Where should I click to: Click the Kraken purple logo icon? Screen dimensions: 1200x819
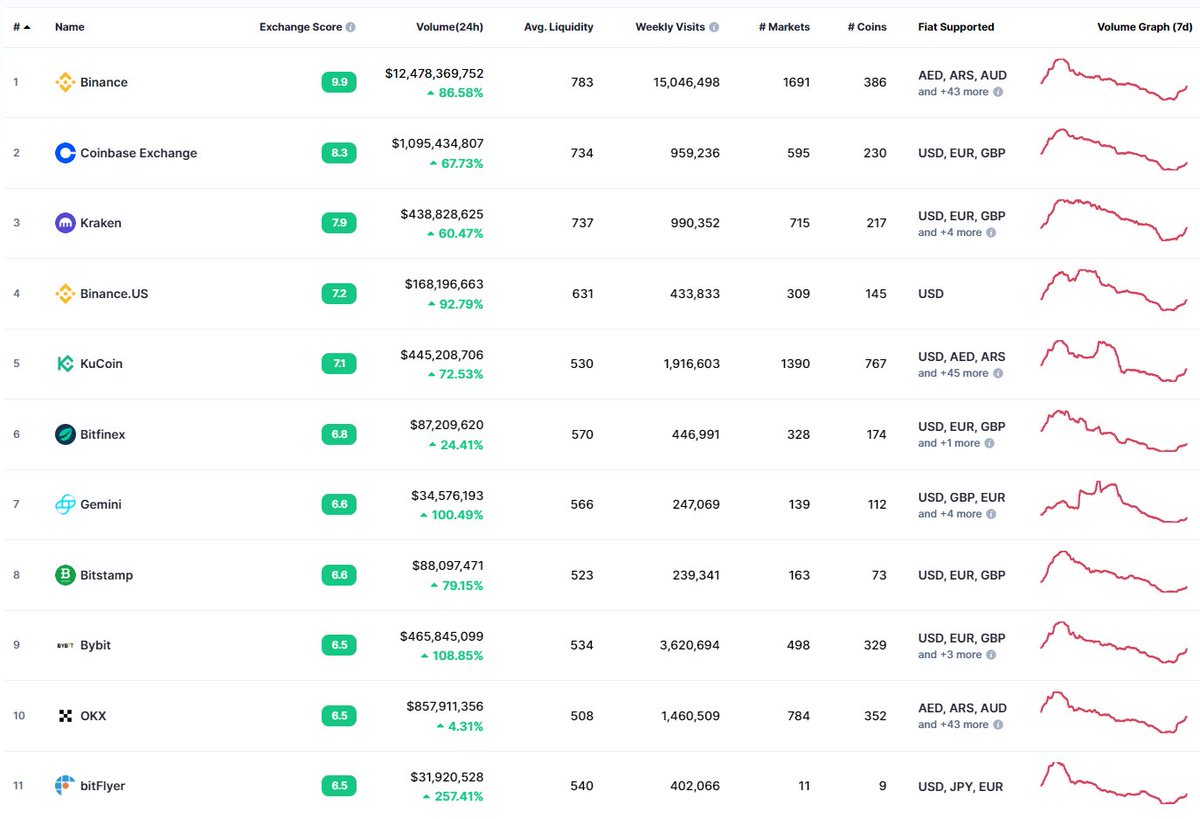pyautogui.click(x=65, y=223)
